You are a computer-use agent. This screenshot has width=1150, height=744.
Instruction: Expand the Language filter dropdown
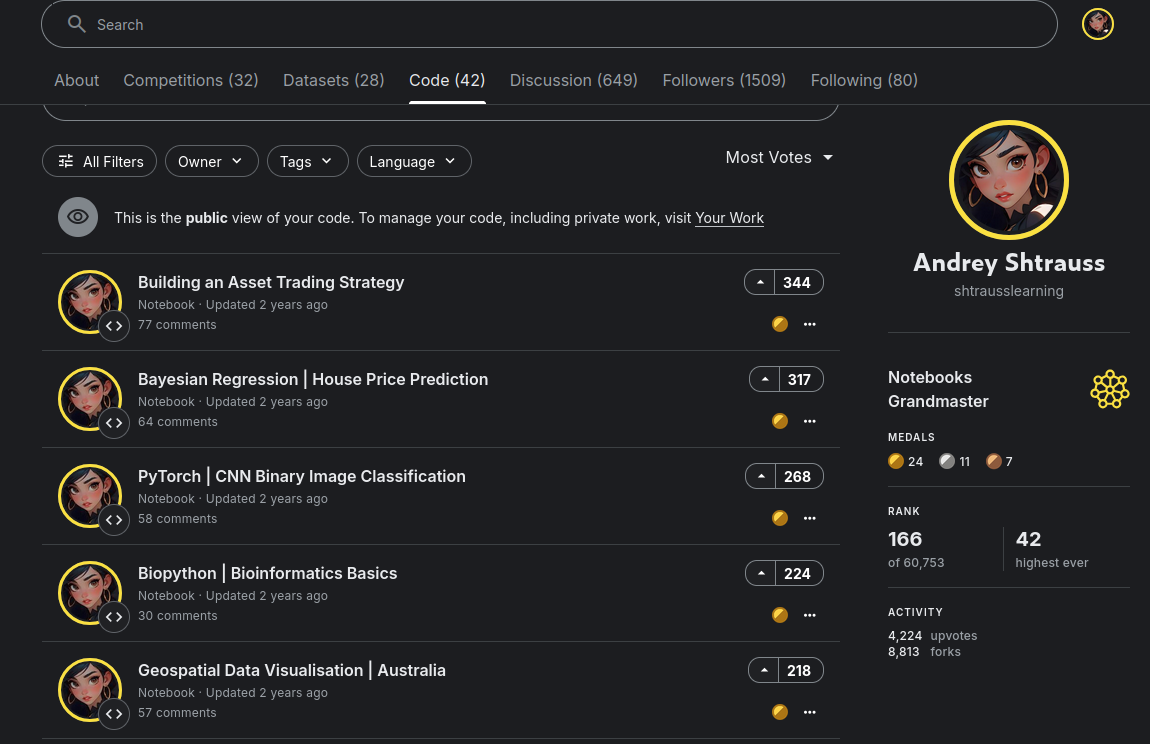click(x=414, y=161)
